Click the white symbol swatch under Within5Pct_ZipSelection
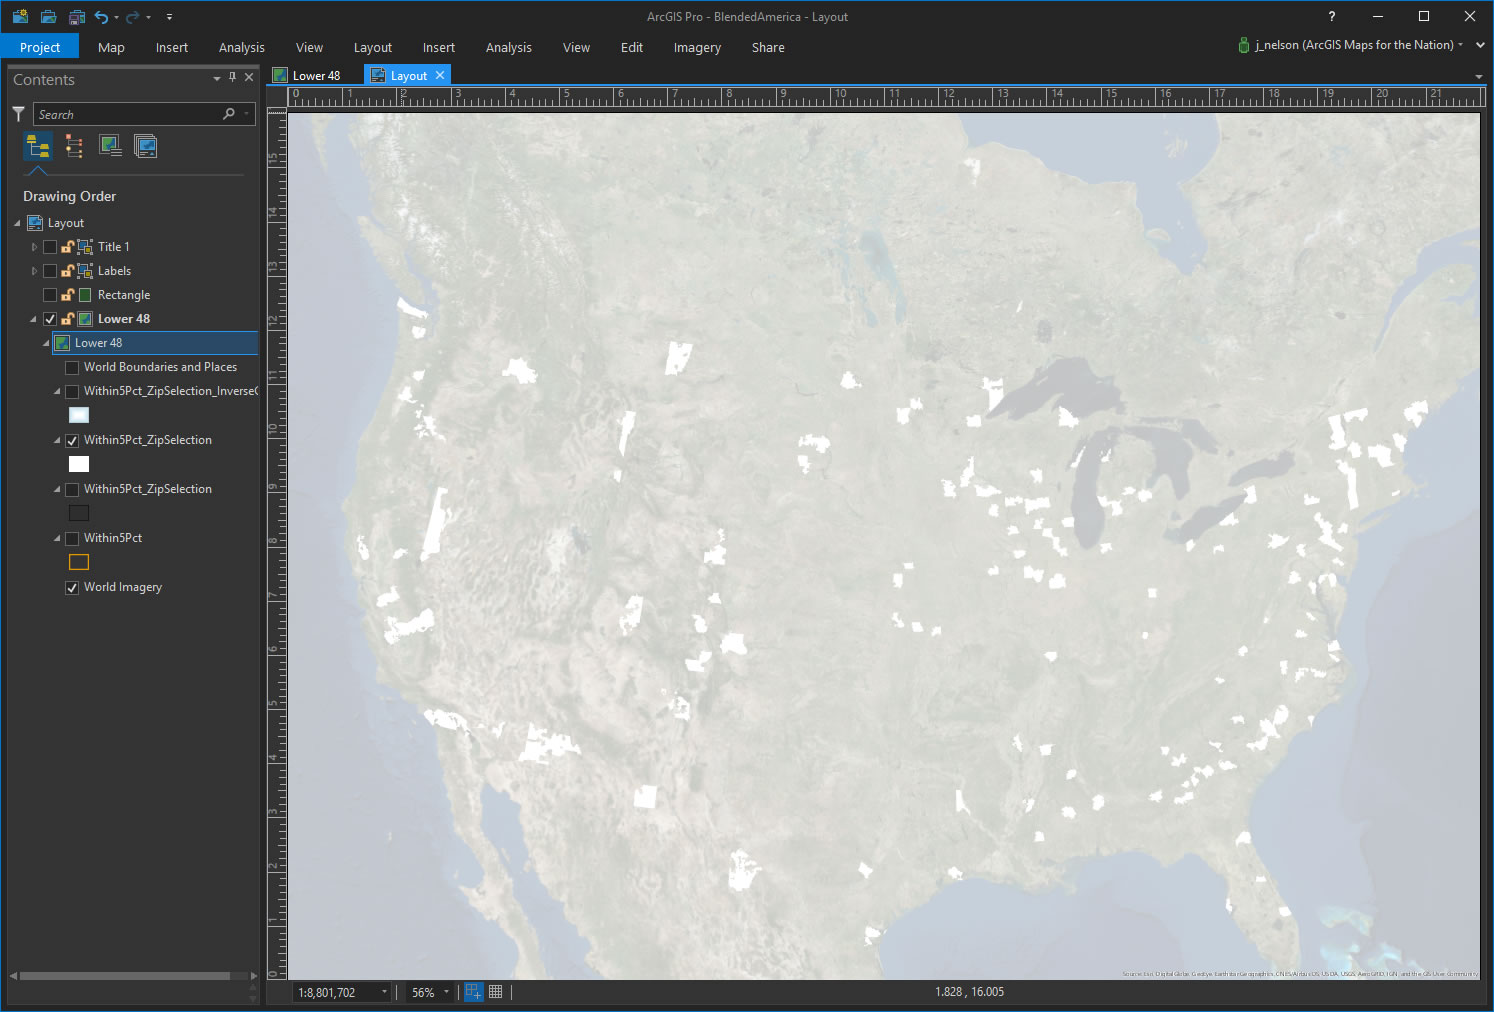 tap(79, 464)
